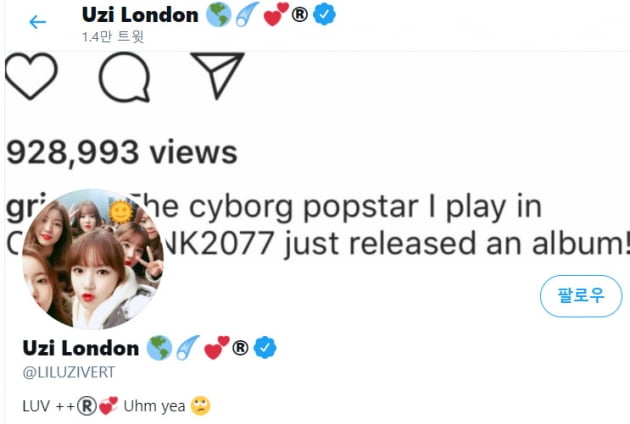Open the @LILUZIVERT handle link
Image resolution: width=630 pixels, height=424 pixels.
pos(69,372)
